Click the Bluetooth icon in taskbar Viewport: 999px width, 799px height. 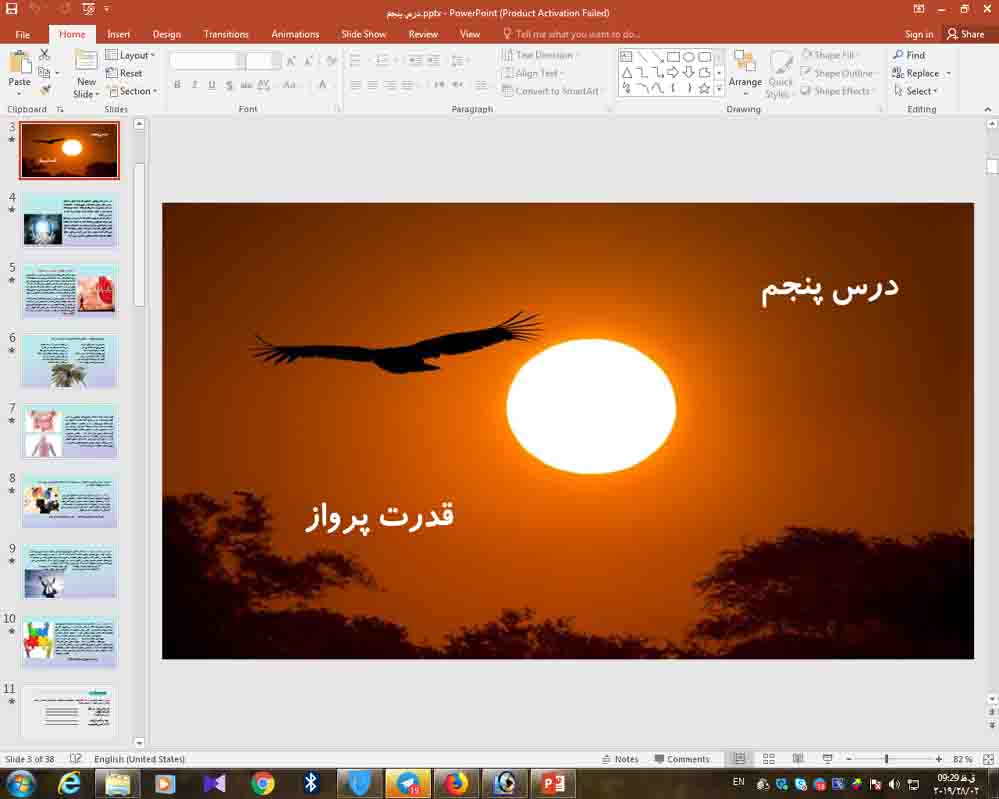pos(310,782)
